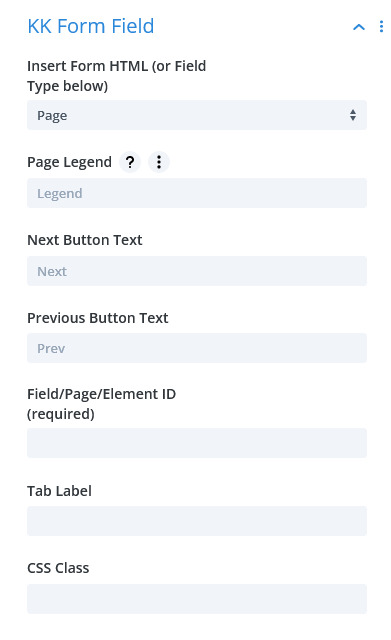391x640 pixels.
Task: Open the Page Legend three-dot options icon
Action: click(x=159, y=162)
